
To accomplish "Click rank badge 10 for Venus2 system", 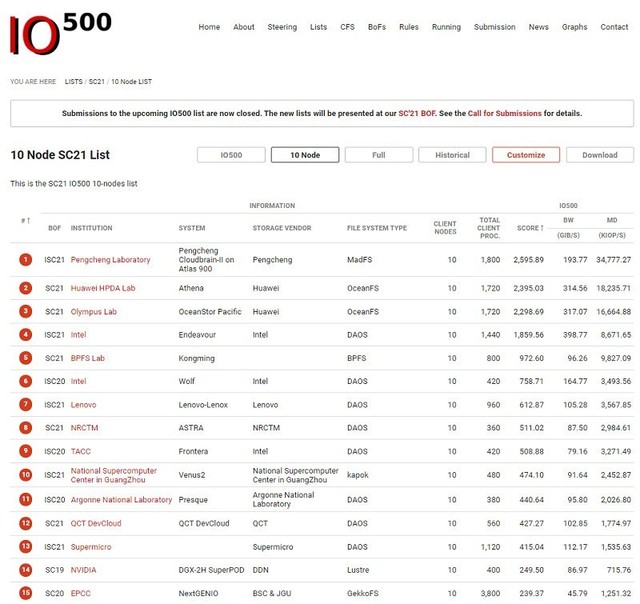I will click(26, 475).
